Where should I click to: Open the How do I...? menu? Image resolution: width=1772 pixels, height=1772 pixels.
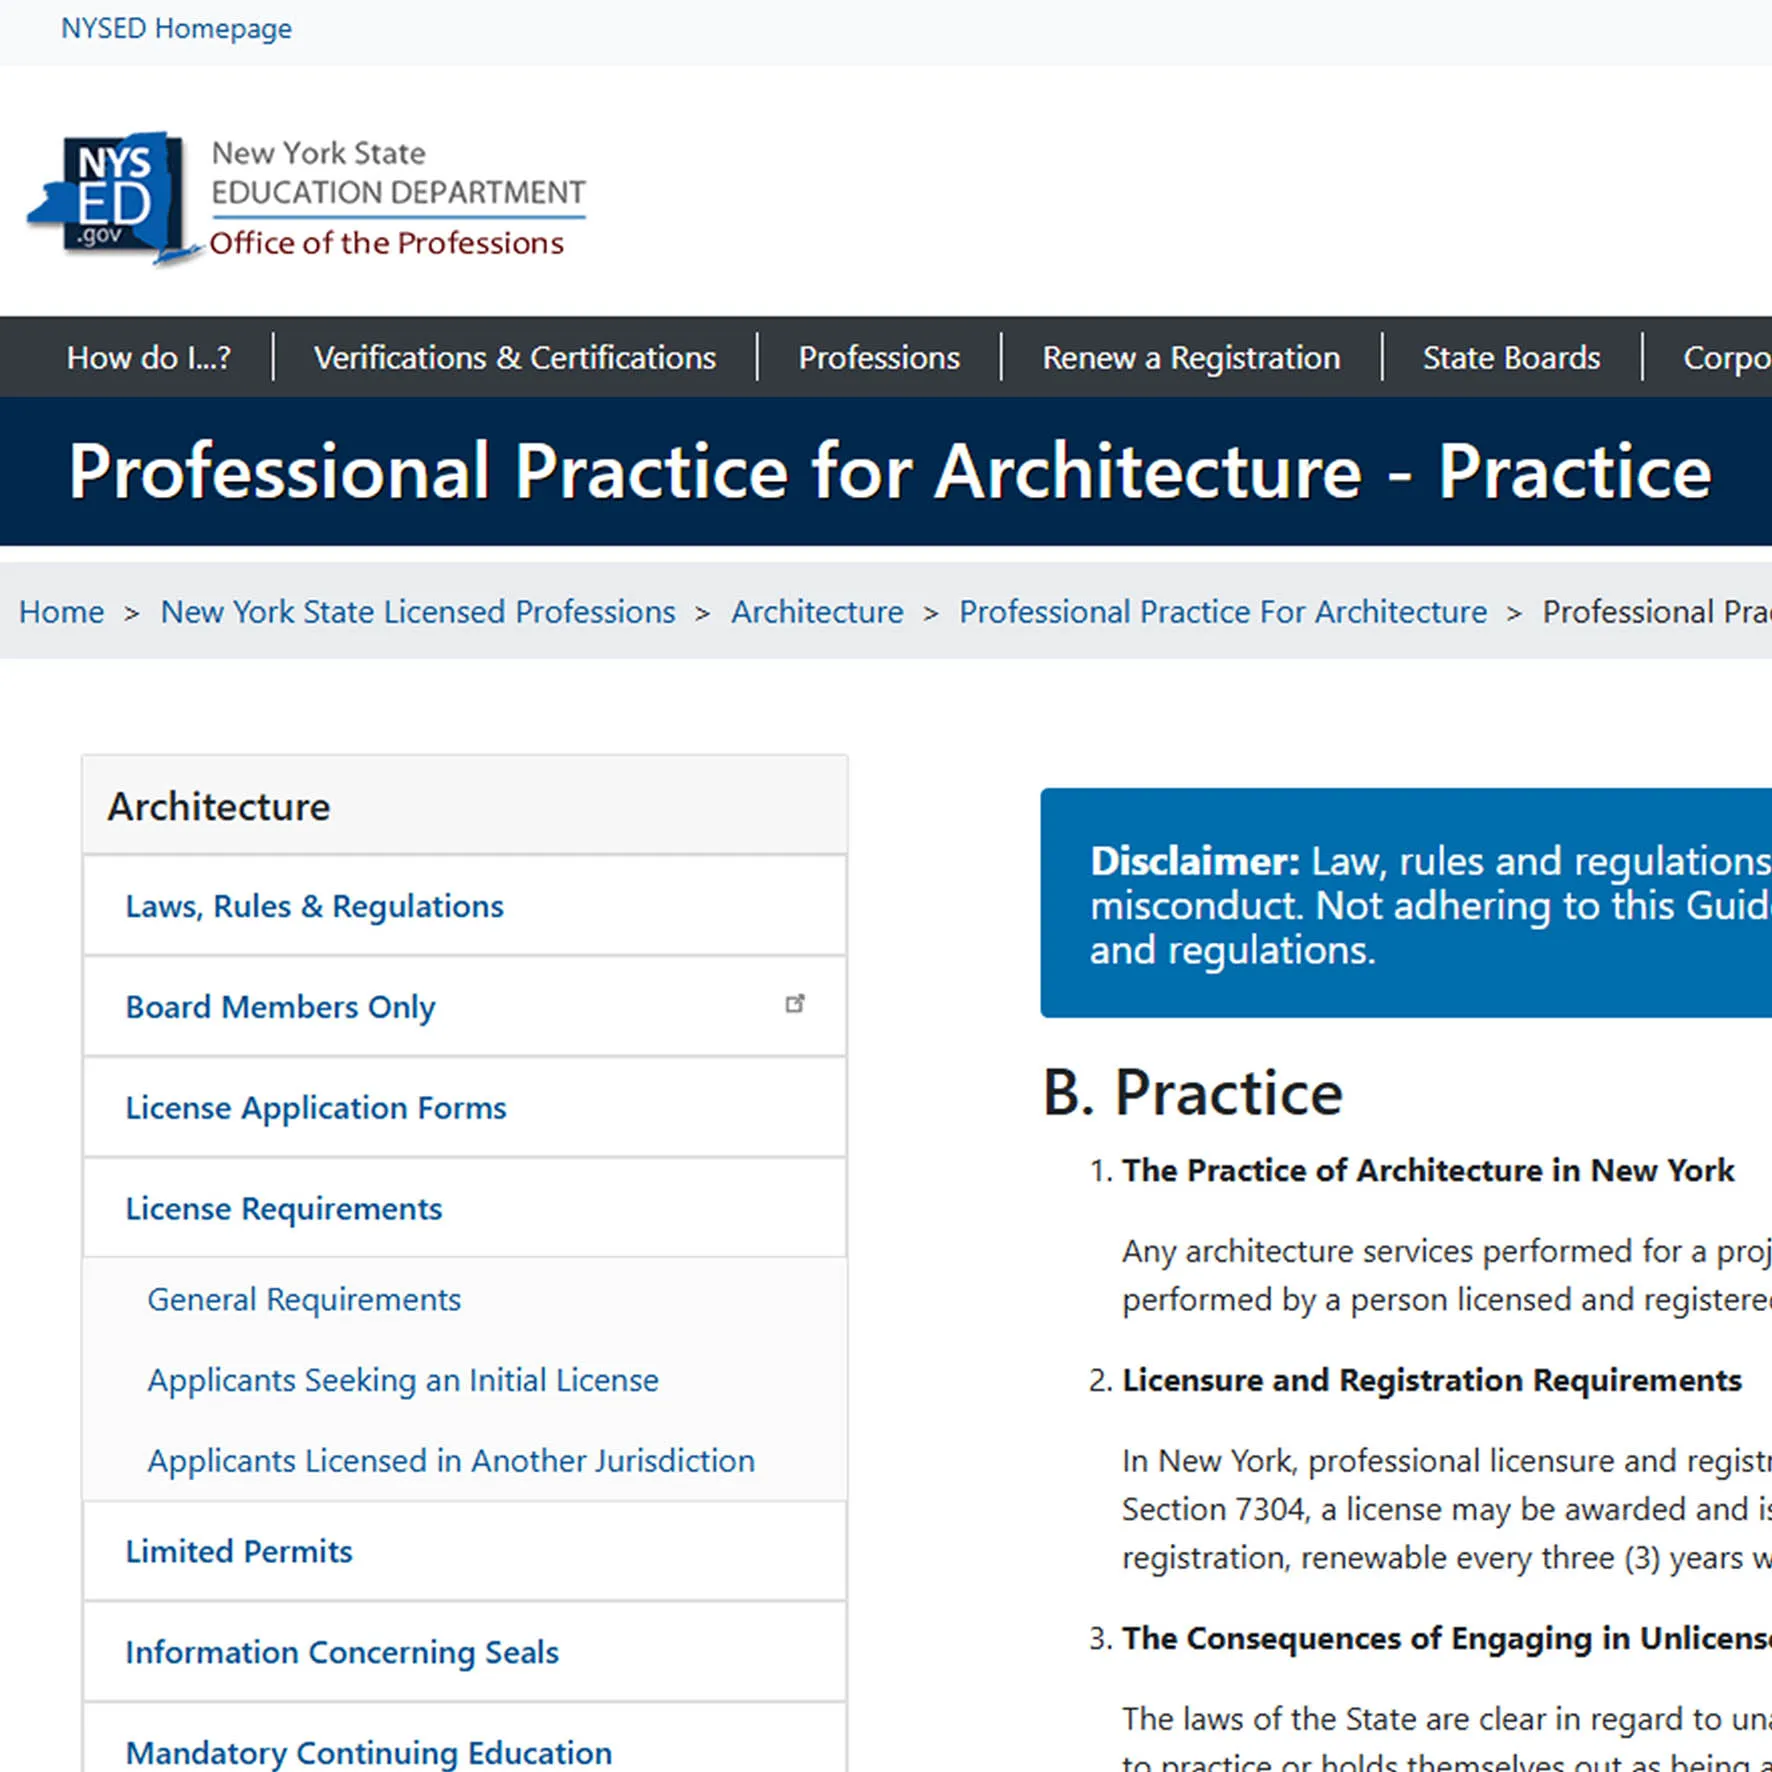pos(149,358)
